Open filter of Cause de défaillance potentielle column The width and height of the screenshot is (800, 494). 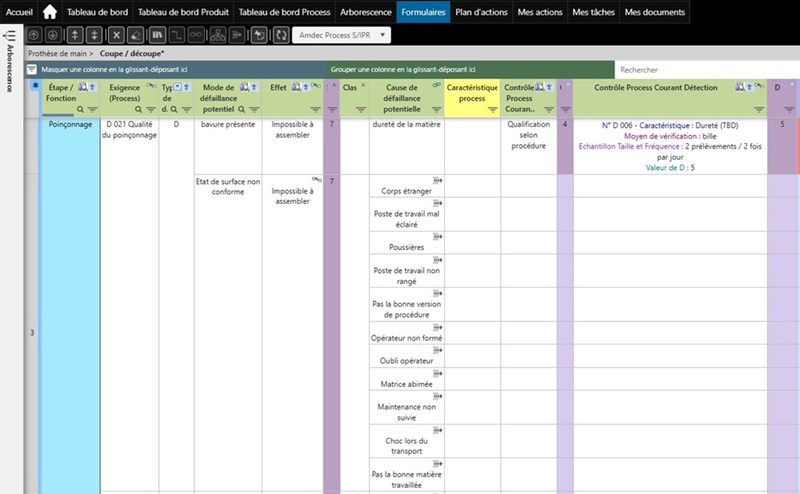pos(436,109)
